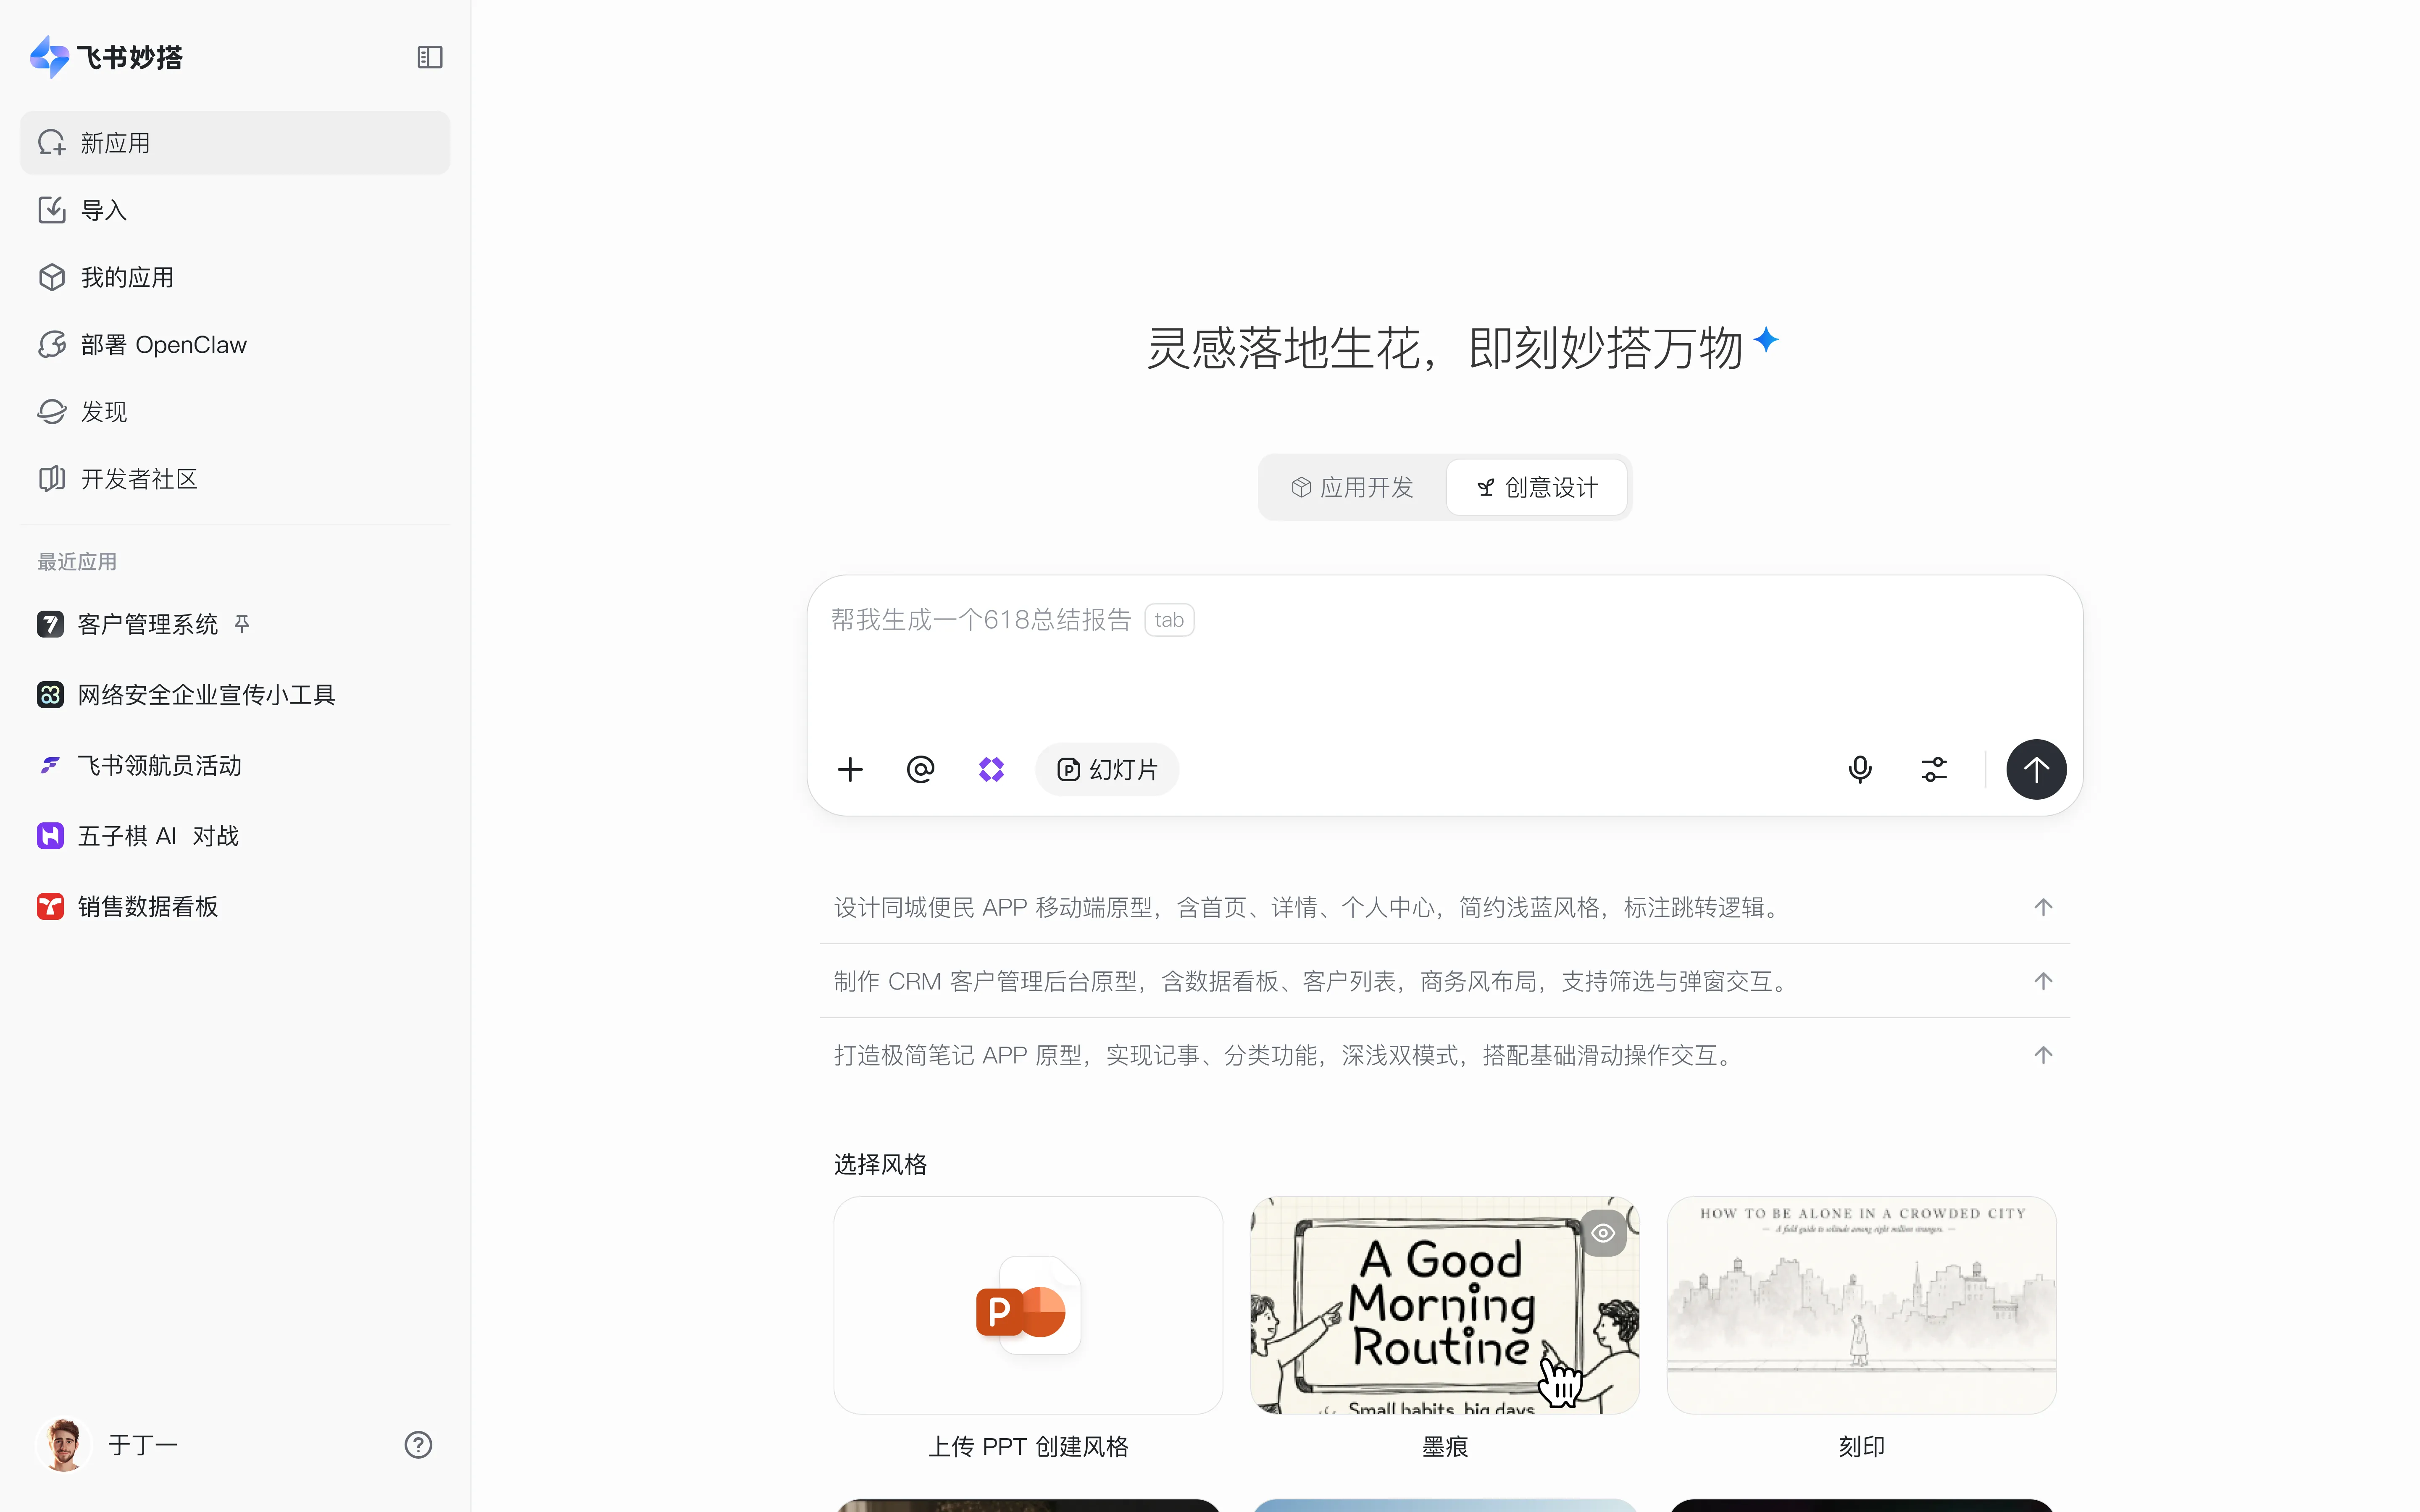
Task: Click the 新应用 chat-plus icon
Action: [52, 143]
